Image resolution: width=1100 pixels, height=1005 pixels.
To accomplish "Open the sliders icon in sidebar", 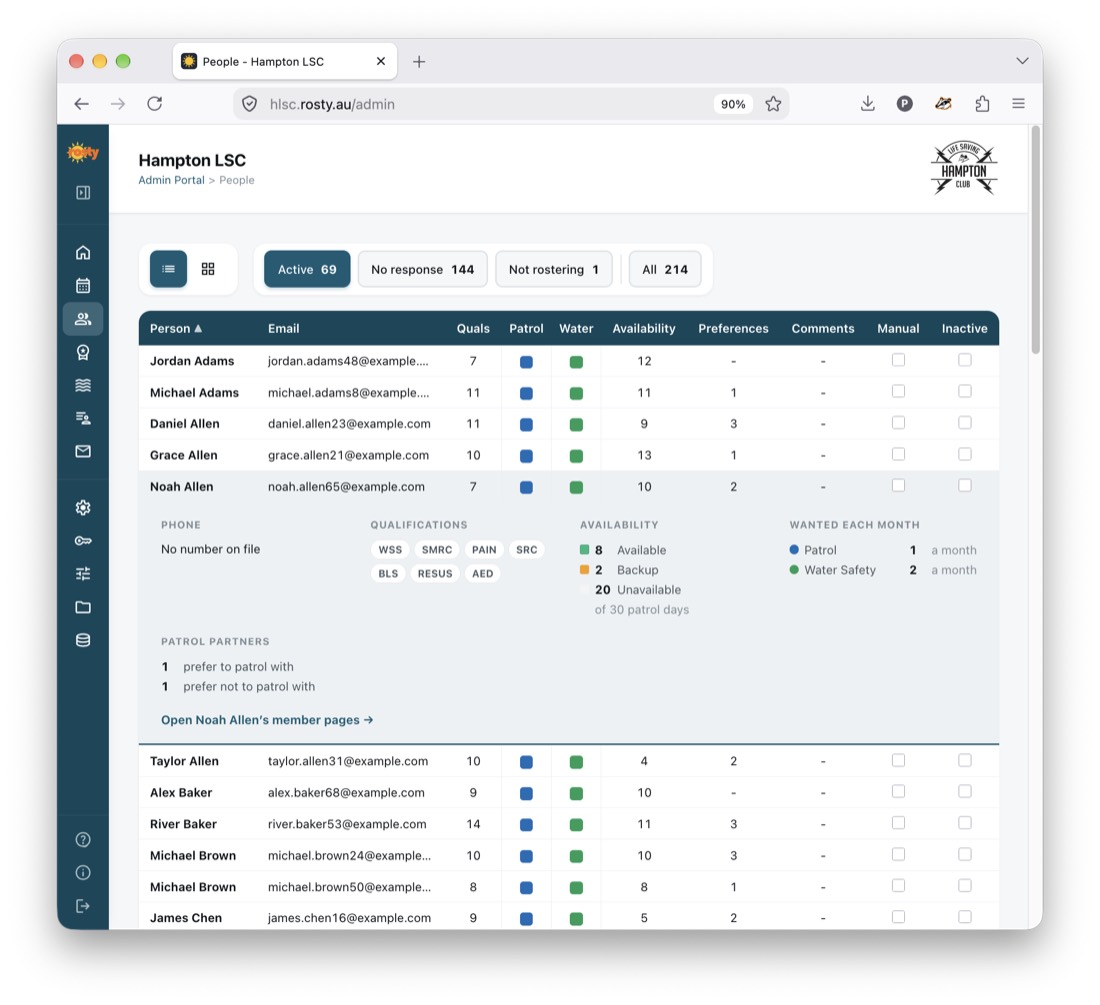I will pyautogui.click(x=83, y=574).
